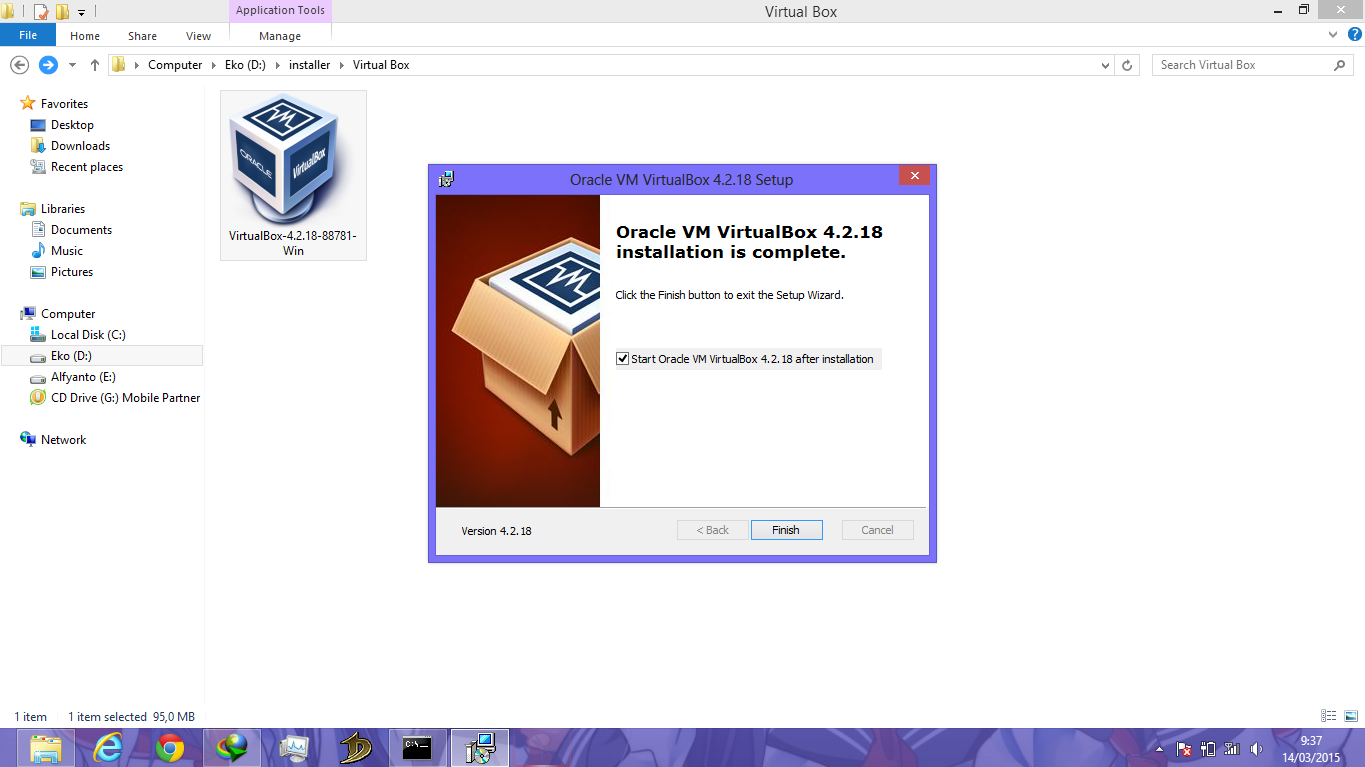Switch to the Share ribbon tab
Image resolution: width=1365 pixels, height=767 pixels.
pyautogui.click(x=142, y=36)
